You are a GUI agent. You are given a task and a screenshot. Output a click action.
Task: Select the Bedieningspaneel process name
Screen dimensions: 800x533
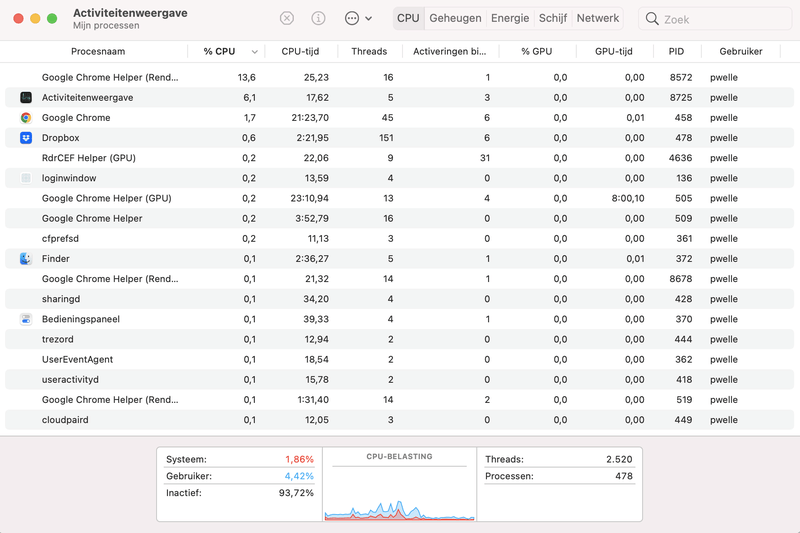81,319
